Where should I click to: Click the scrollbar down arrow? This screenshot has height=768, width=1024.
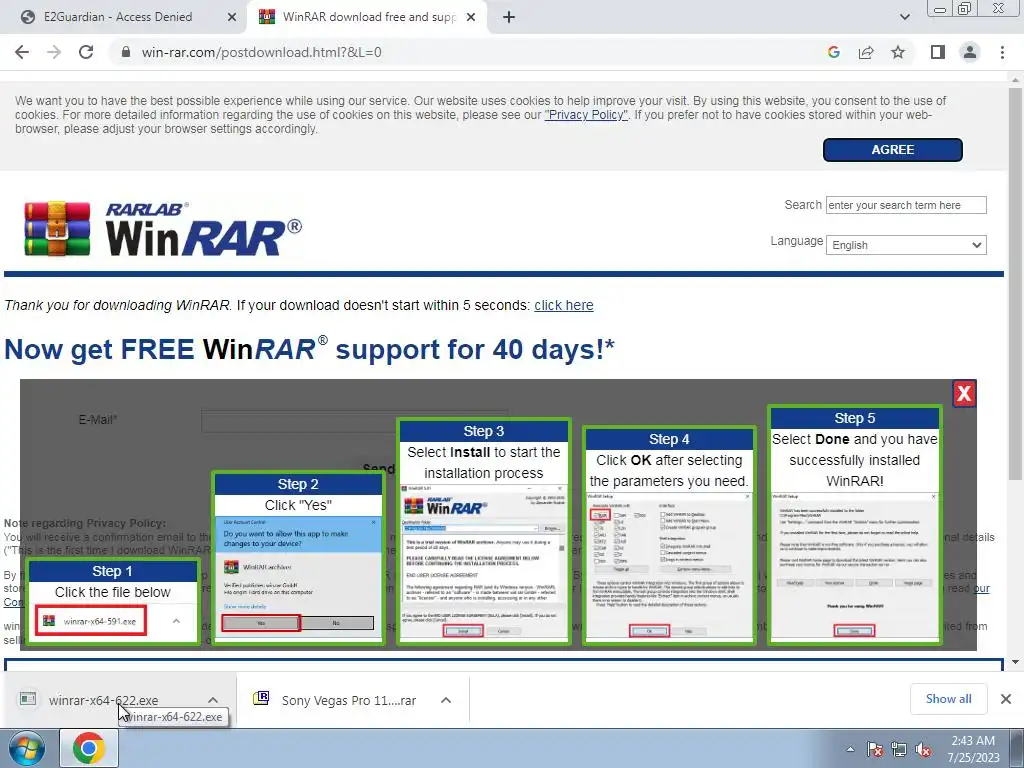point(1016,662)
